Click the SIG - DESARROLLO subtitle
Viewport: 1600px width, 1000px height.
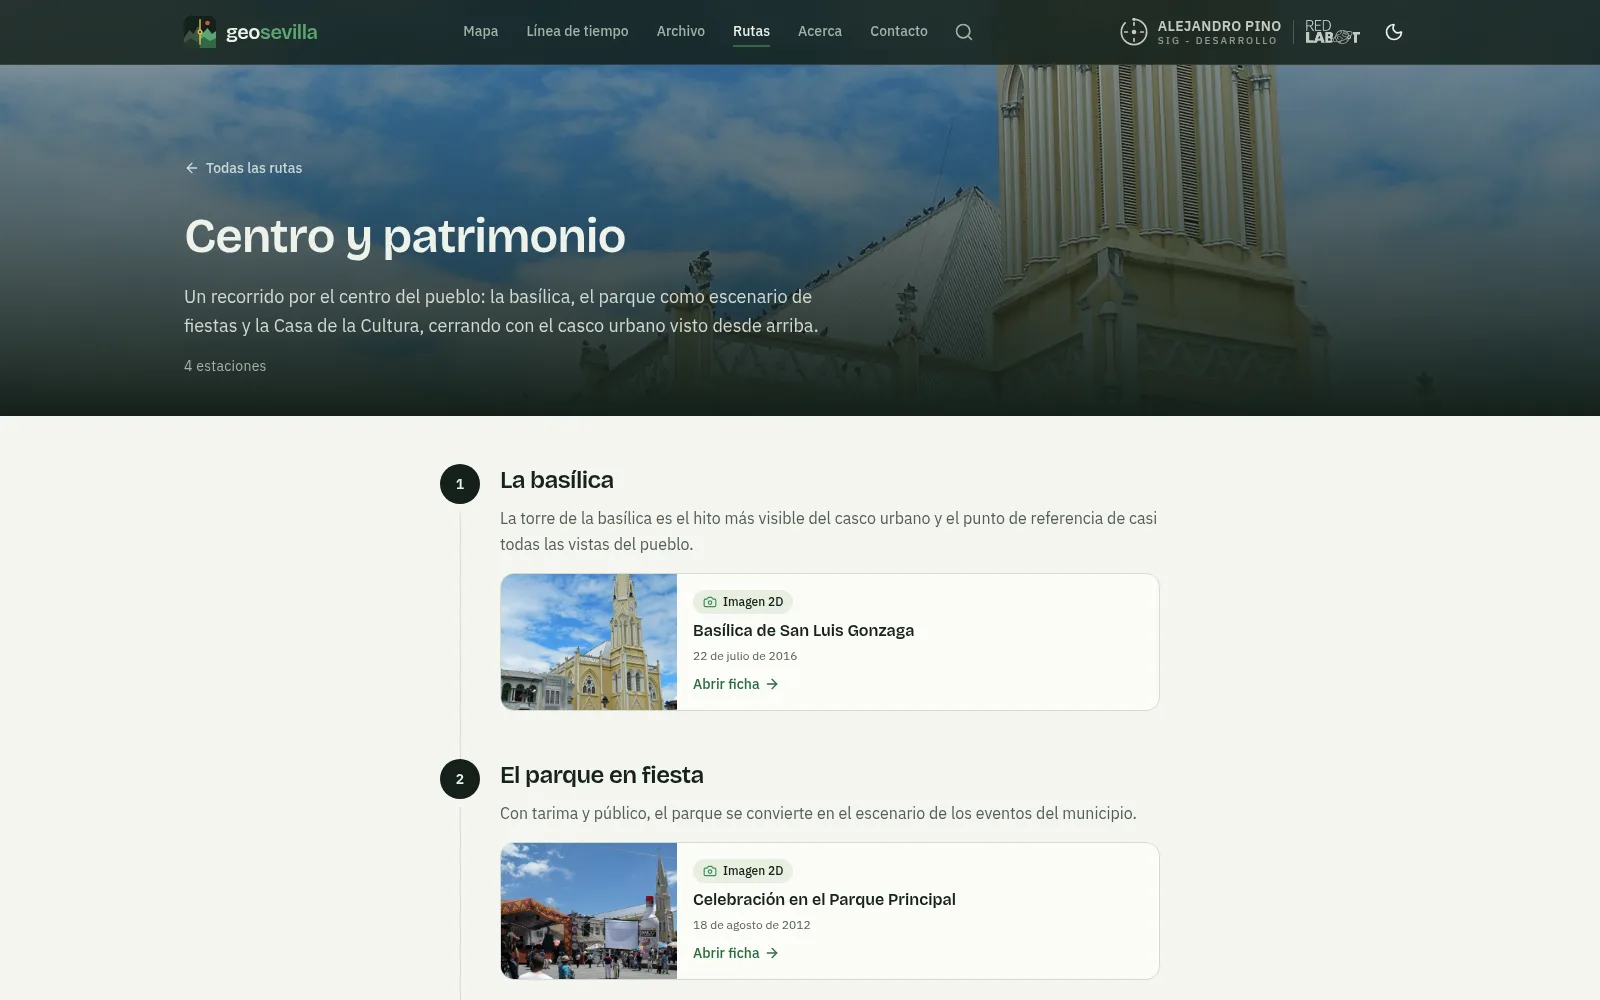[1217, 41]
